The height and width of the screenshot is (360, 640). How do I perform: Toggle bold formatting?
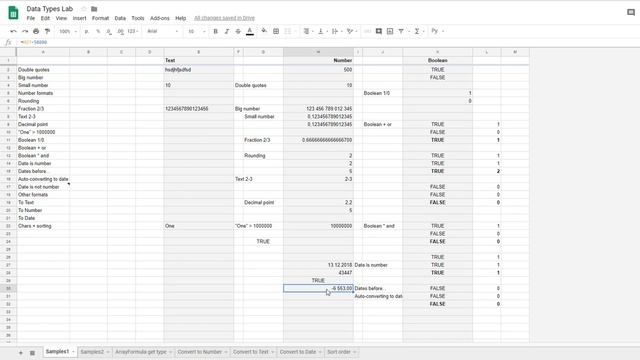[216, 31]
